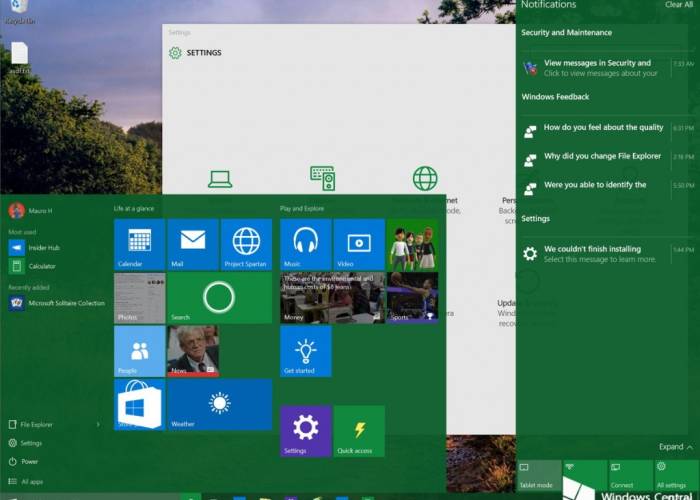Open the Calendar tile

point(139,244)
